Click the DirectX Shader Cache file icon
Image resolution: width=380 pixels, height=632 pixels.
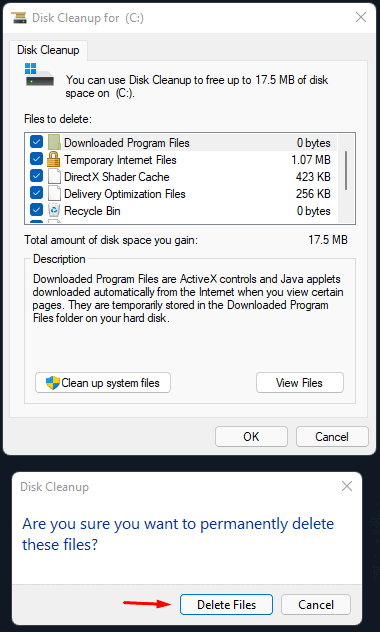(x=54, y=177)
